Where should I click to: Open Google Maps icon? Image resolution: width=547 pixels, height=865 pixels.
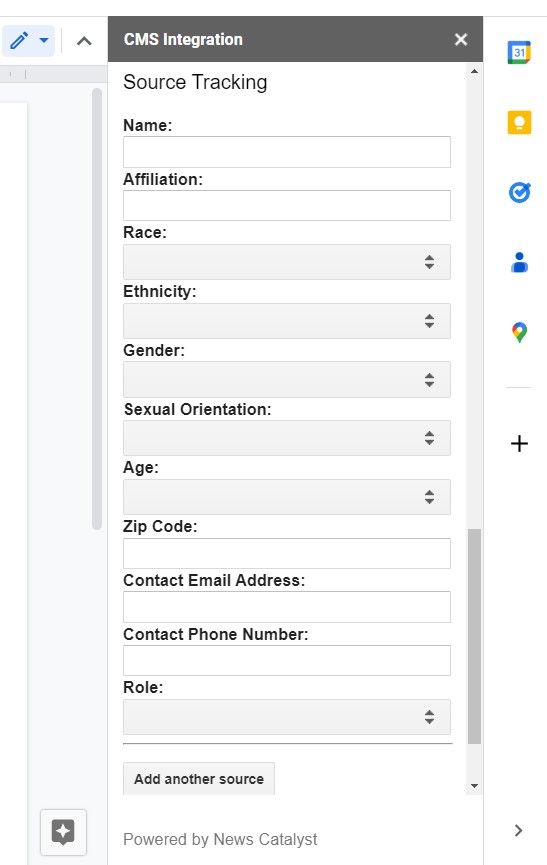[519, 333]
